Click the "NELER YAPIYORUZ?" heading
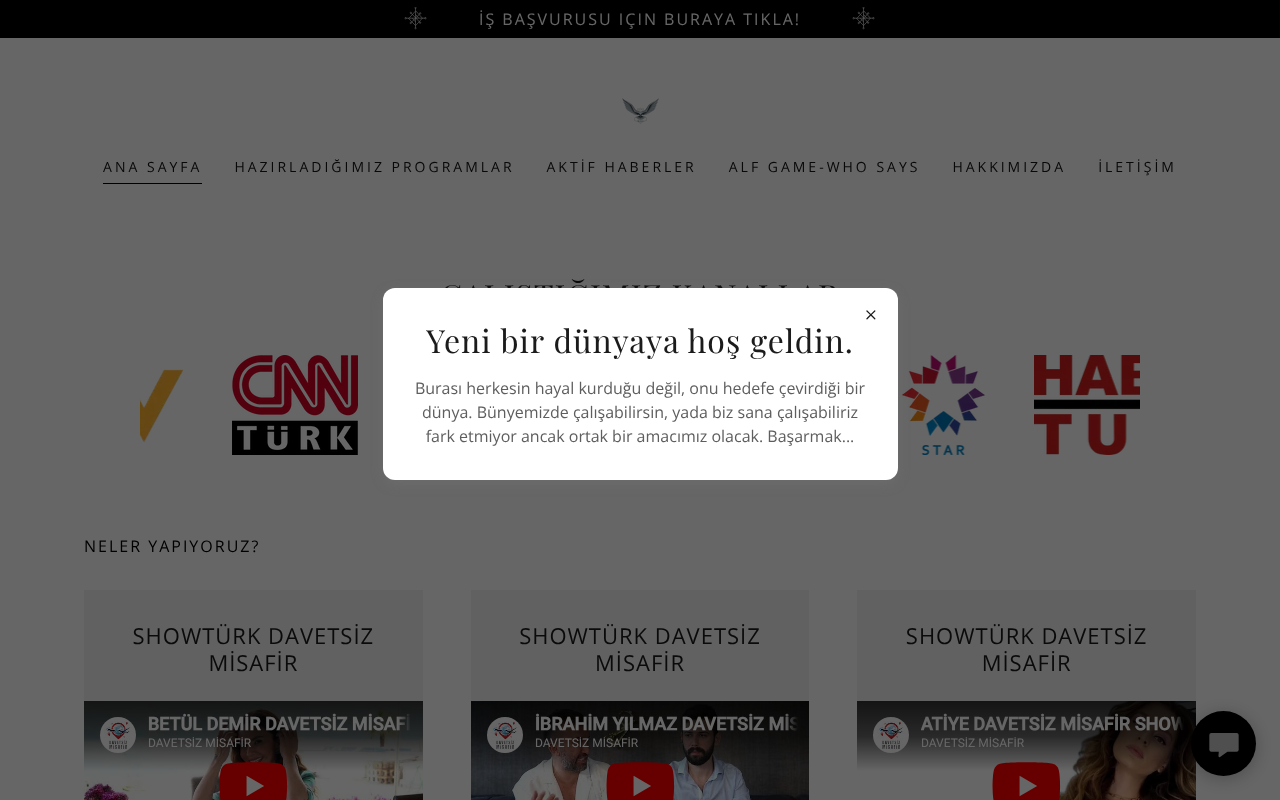 (x=172, y=547)
